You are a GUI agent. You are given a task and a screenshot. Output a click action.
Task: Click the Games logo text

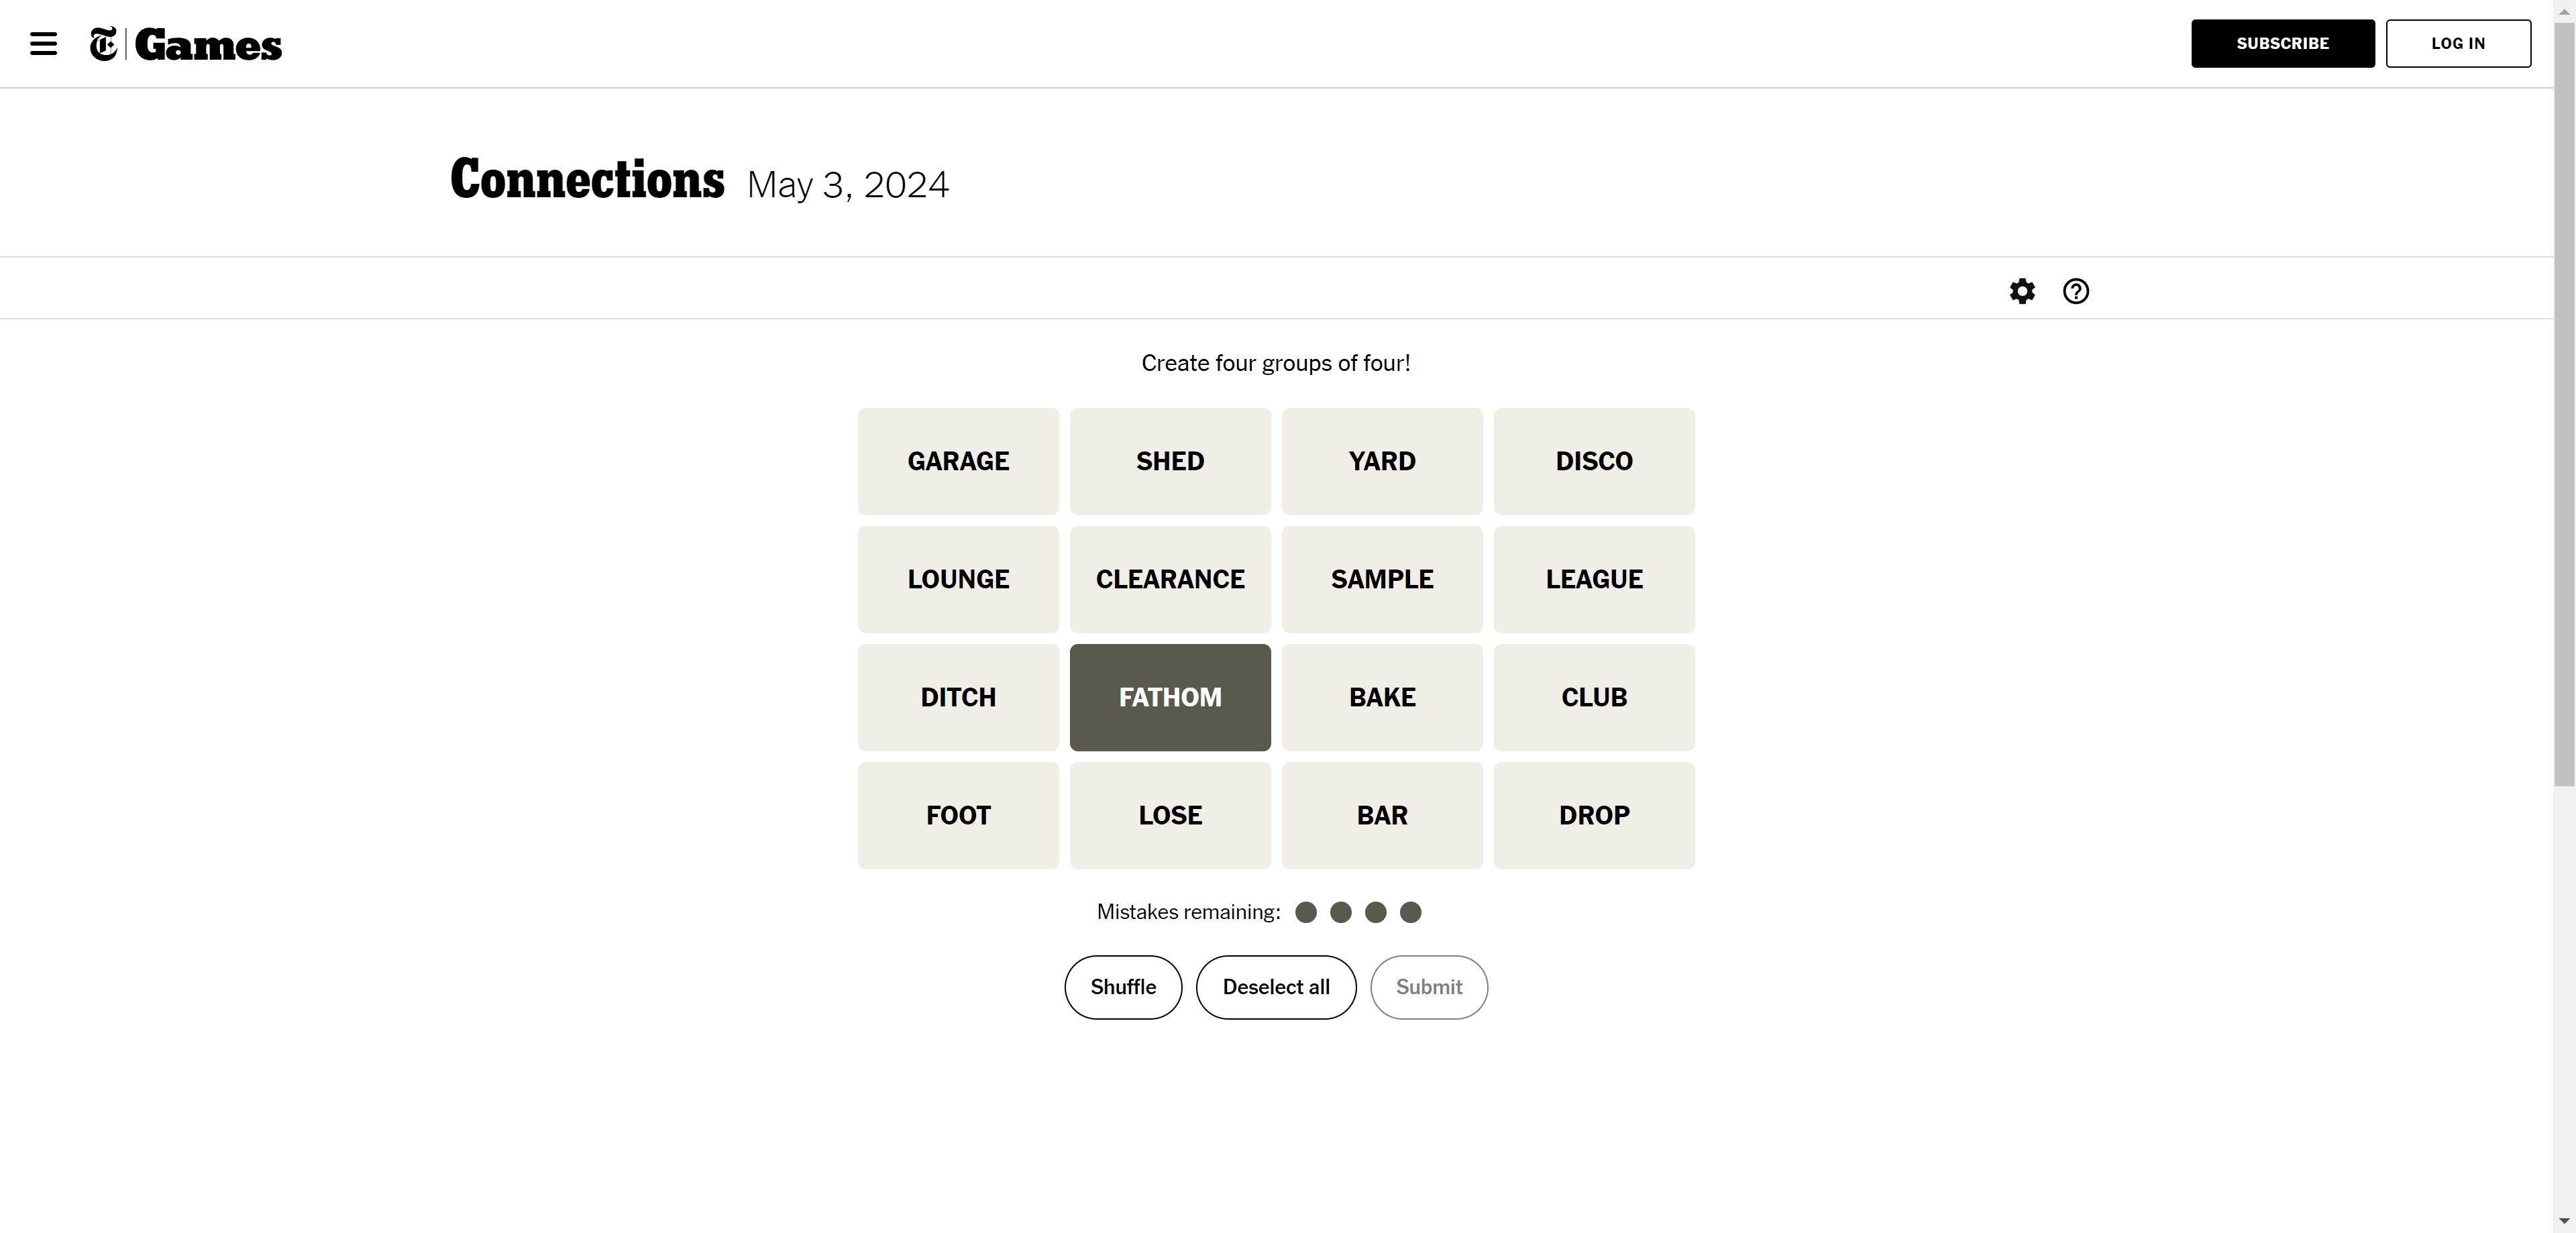208,45
